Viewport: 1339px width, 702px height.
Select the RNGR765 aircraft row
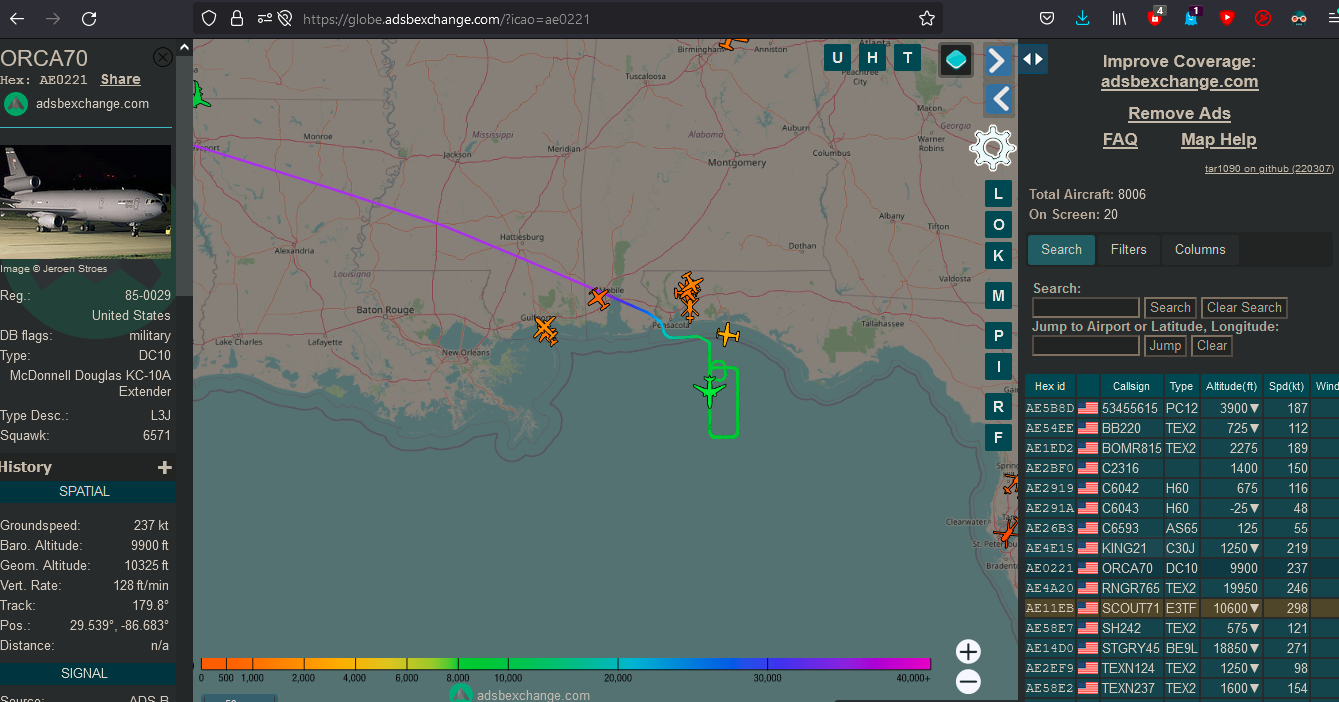(1182, 588)
